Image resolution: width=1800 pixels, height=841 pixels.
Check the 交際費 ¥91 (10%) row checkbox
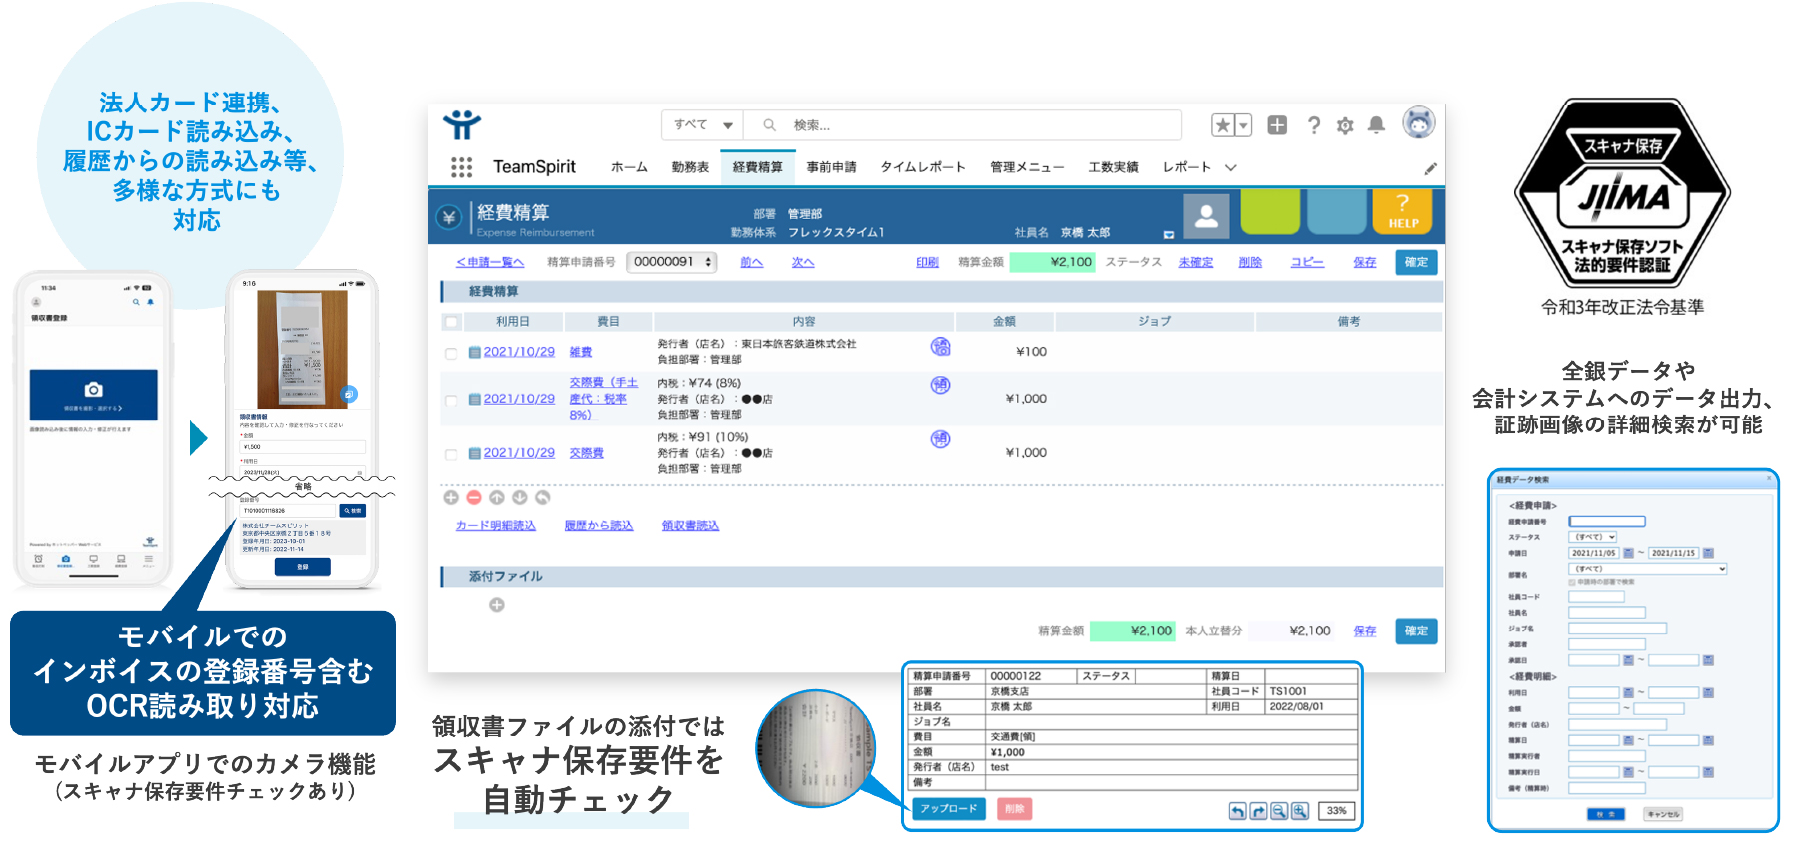[451, 454]
